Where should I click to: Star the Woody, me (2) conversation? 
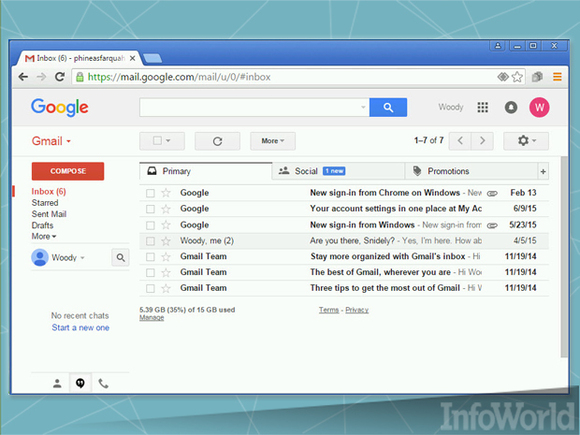pyautogui.click(x=166, y=241)
